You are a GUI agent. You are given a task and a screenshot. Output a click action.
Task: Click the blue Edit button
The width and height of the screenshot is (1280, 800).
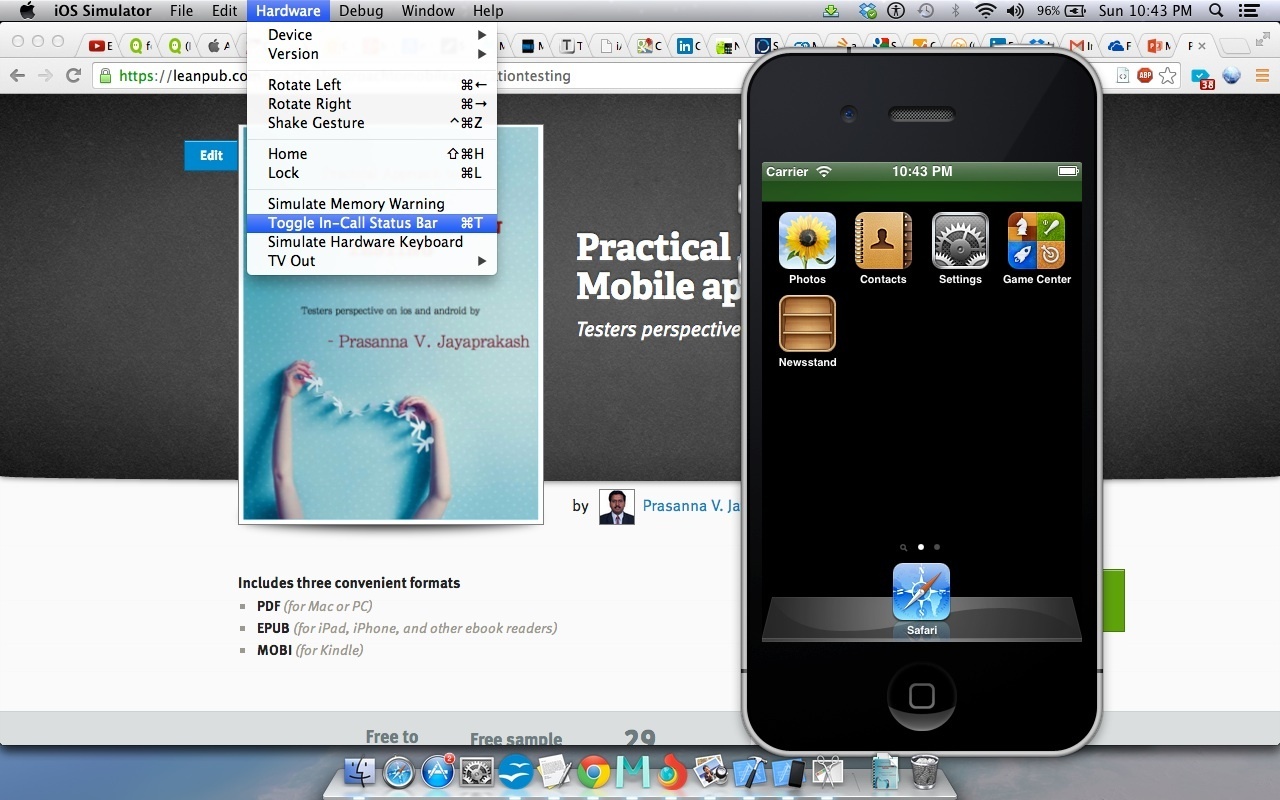tap(211, 155)
